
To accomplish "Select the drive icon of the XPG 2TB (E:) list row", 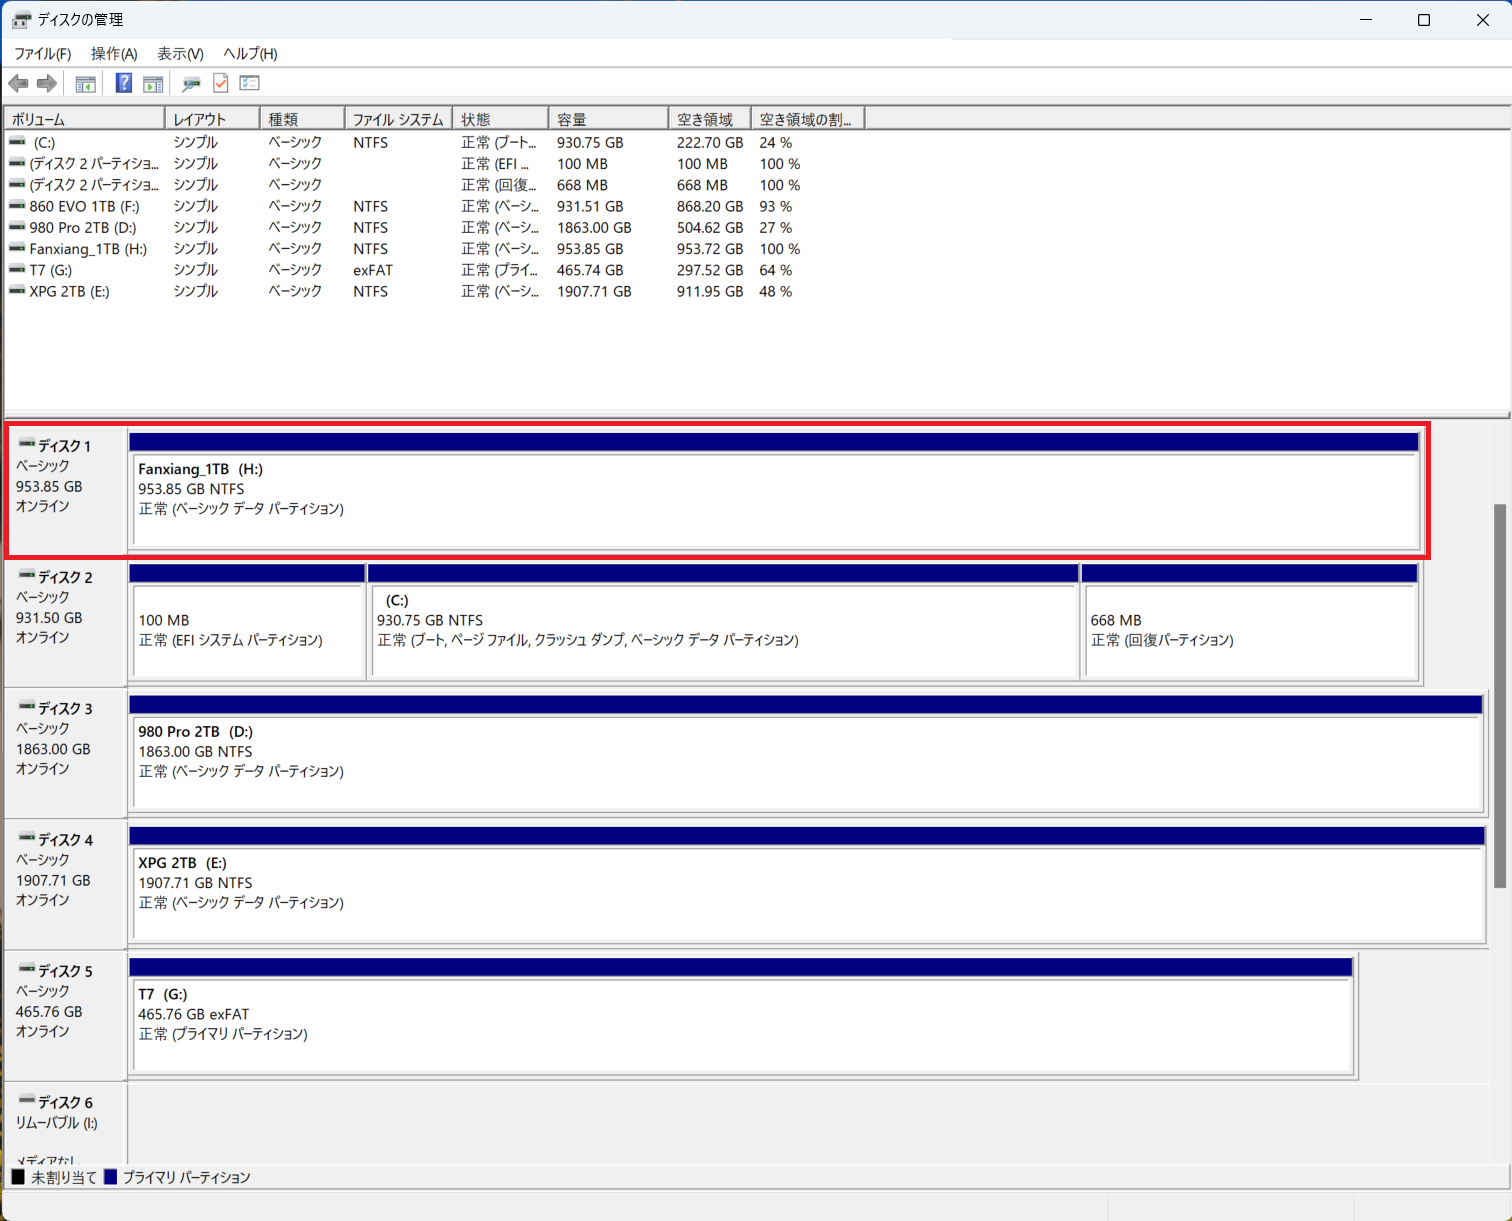I will (17, 291).
